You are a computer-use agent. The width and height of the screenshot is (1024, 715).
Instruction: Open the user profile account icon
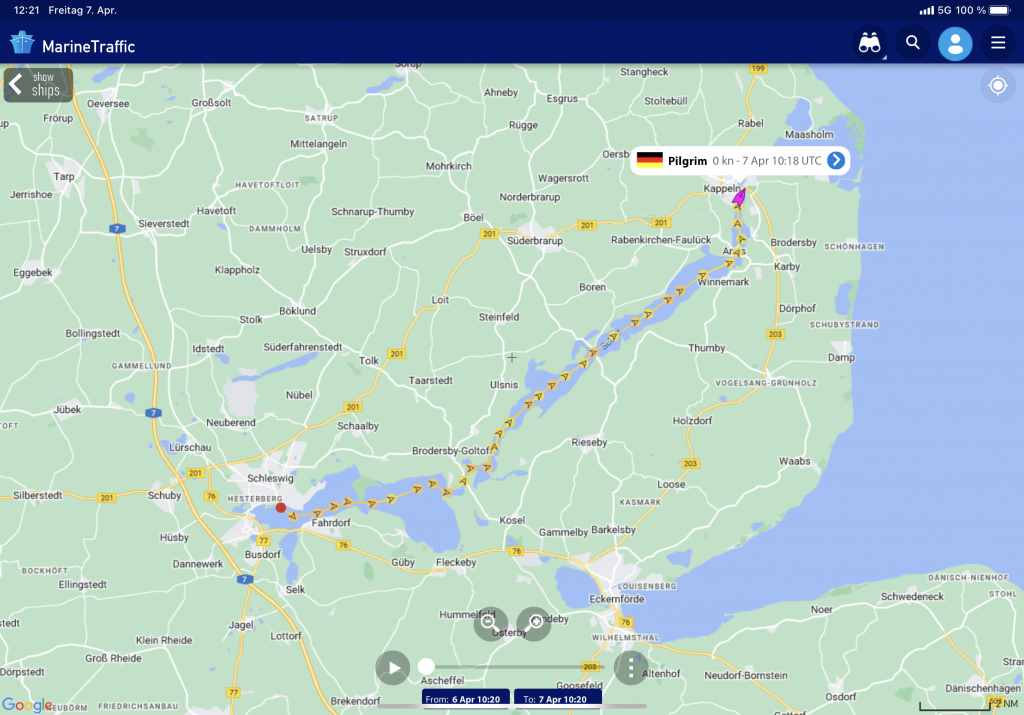955,43
